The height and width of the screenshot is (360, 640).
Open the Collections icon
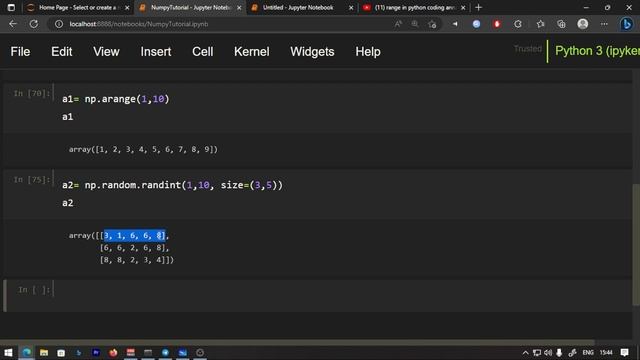tap(561, 24)
